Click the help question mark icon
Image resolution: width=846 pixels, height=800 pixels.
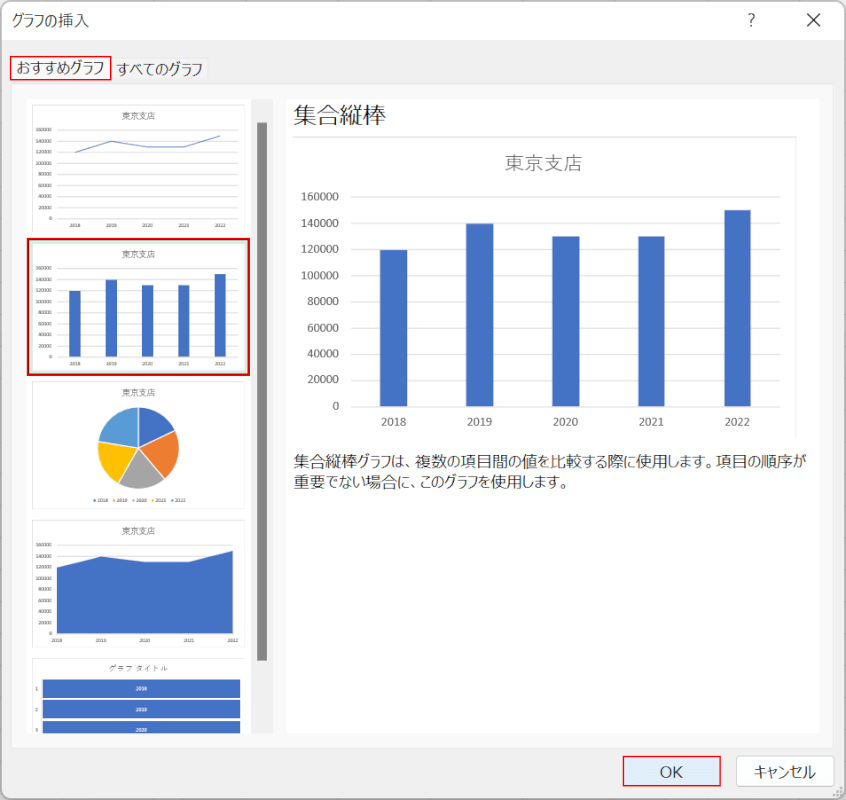(751, 20)
